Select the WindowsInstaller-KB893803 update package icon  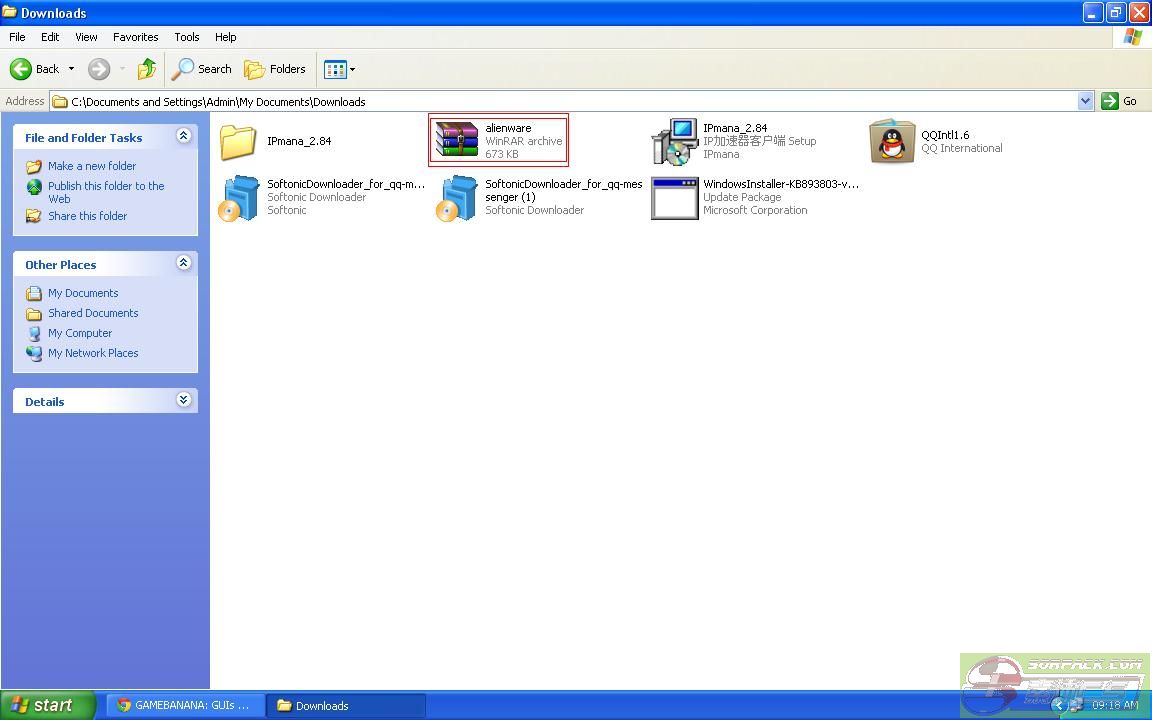pos(674,198)
